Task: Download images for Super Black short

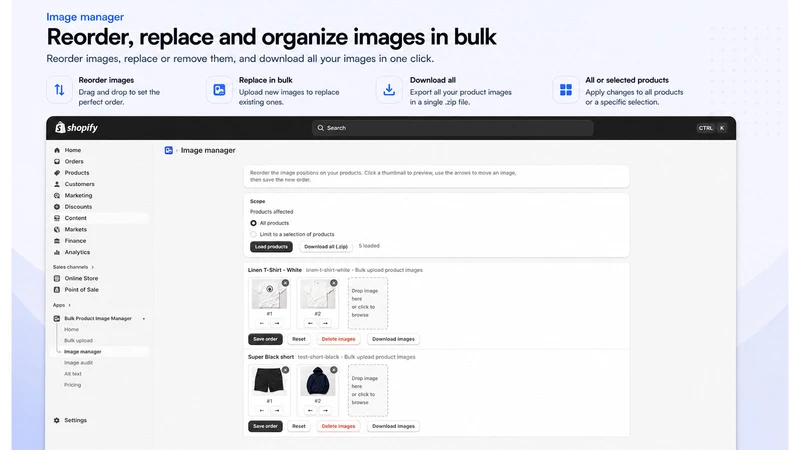Action: point(393,427)
